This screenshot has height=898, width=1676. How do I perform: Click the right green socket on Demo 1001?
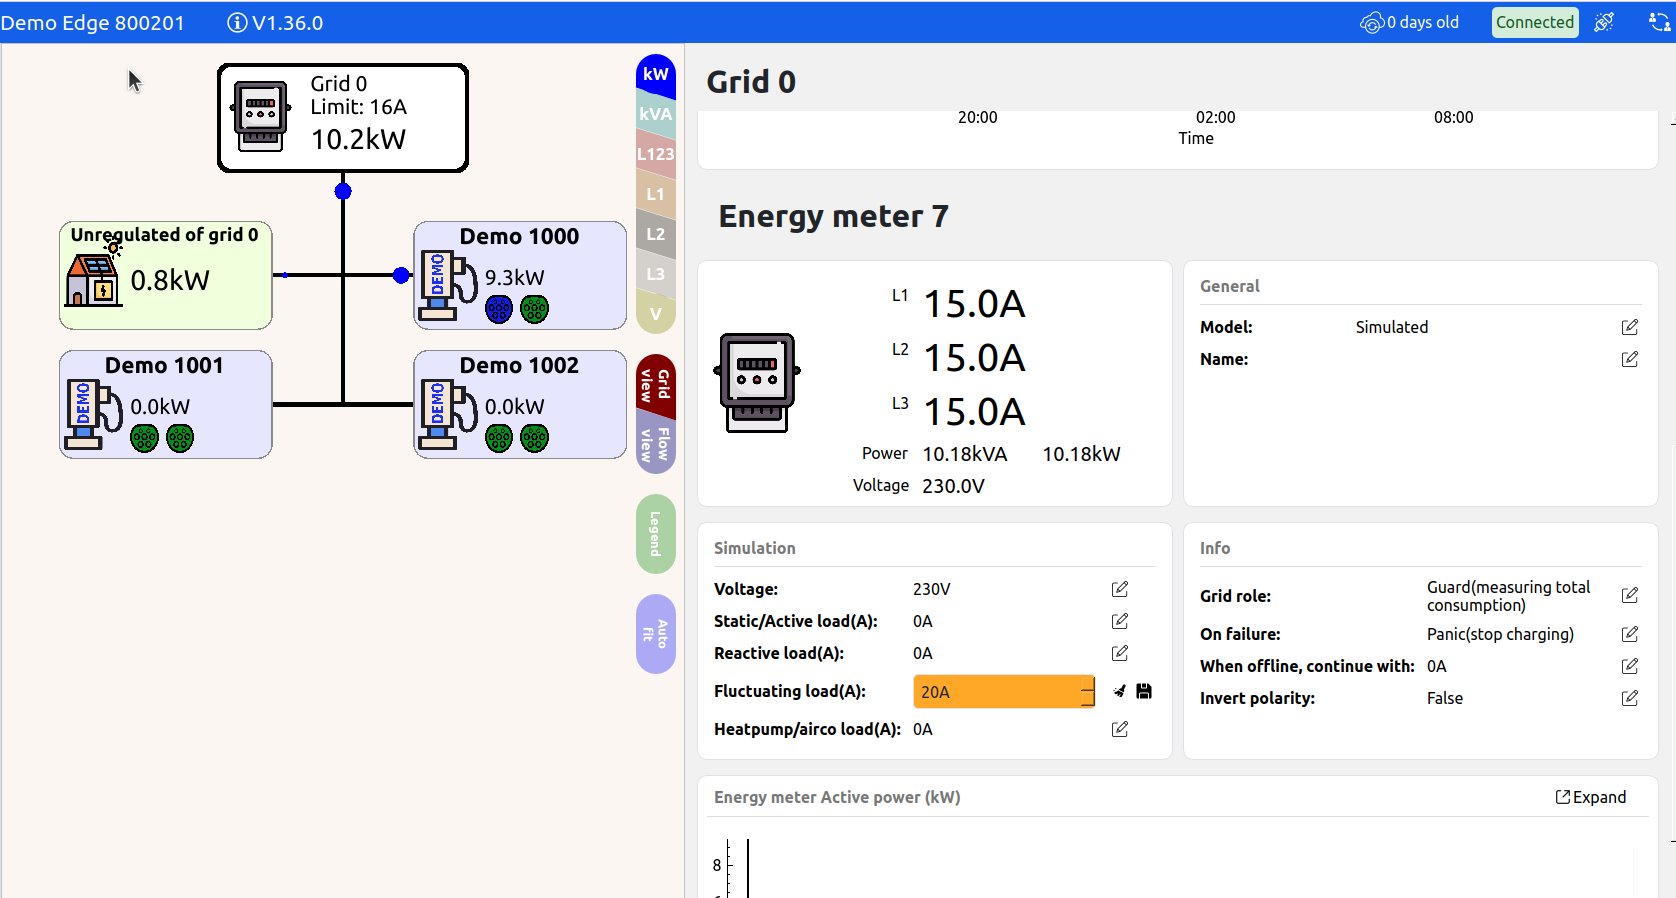(x=180, y=438)
